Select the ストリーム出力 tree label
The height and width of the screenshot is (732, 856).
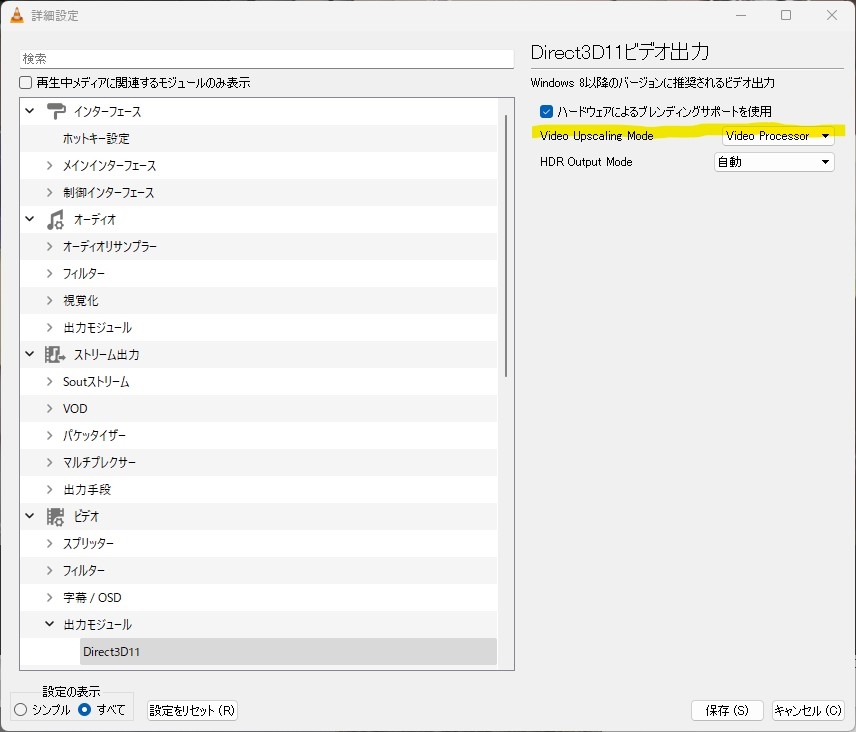(x=106, y=355)
